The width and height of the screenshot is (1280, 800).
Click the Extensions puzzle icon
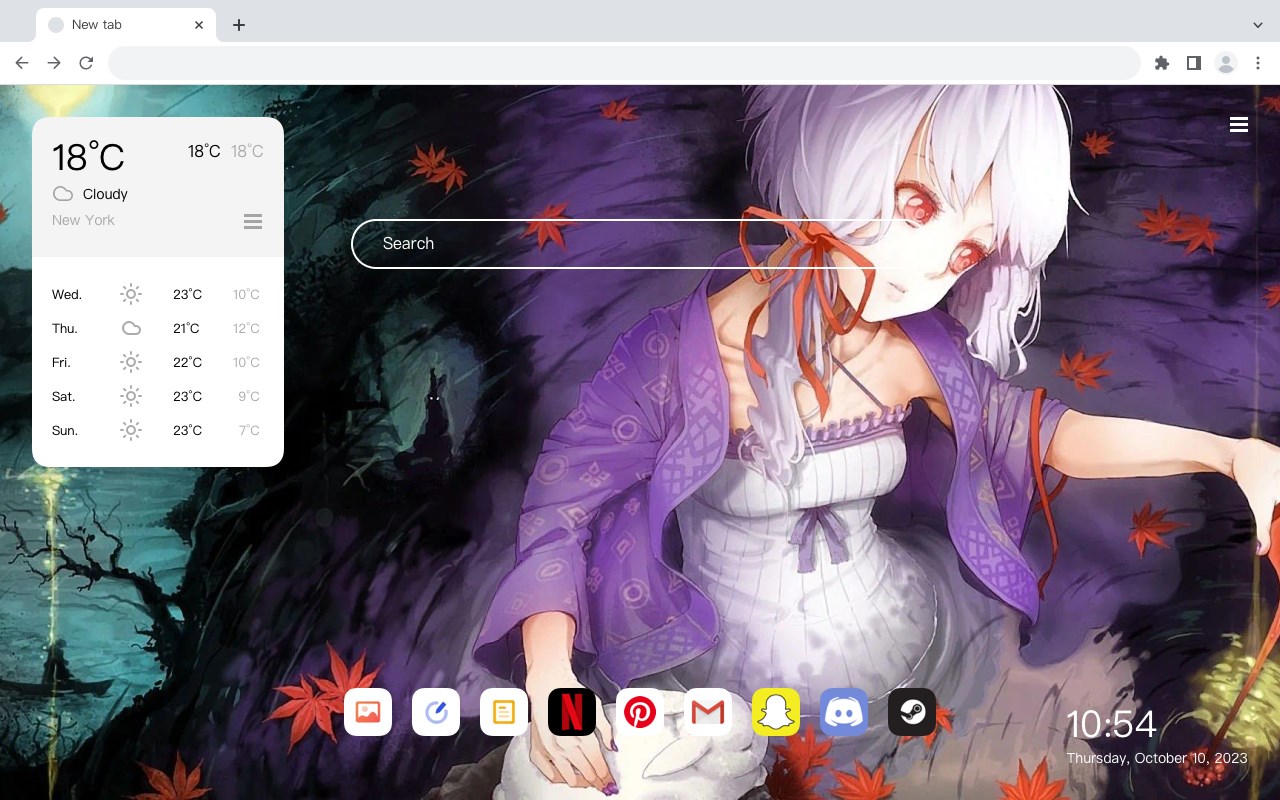click(1161, 63)
